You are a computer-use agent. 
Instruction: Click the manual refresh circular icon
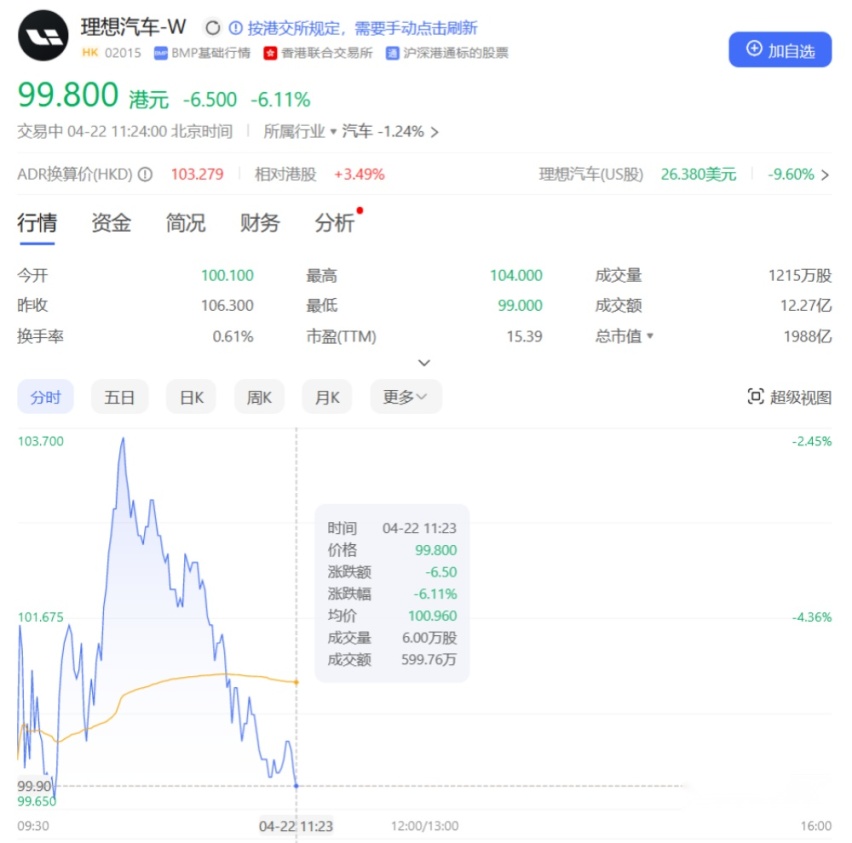click(x=212, y=28)
